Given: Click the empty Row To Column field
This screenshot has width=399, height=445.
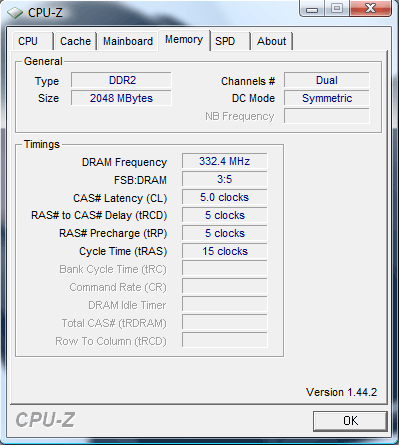Looking at the screenshot, I should (225, 341).
